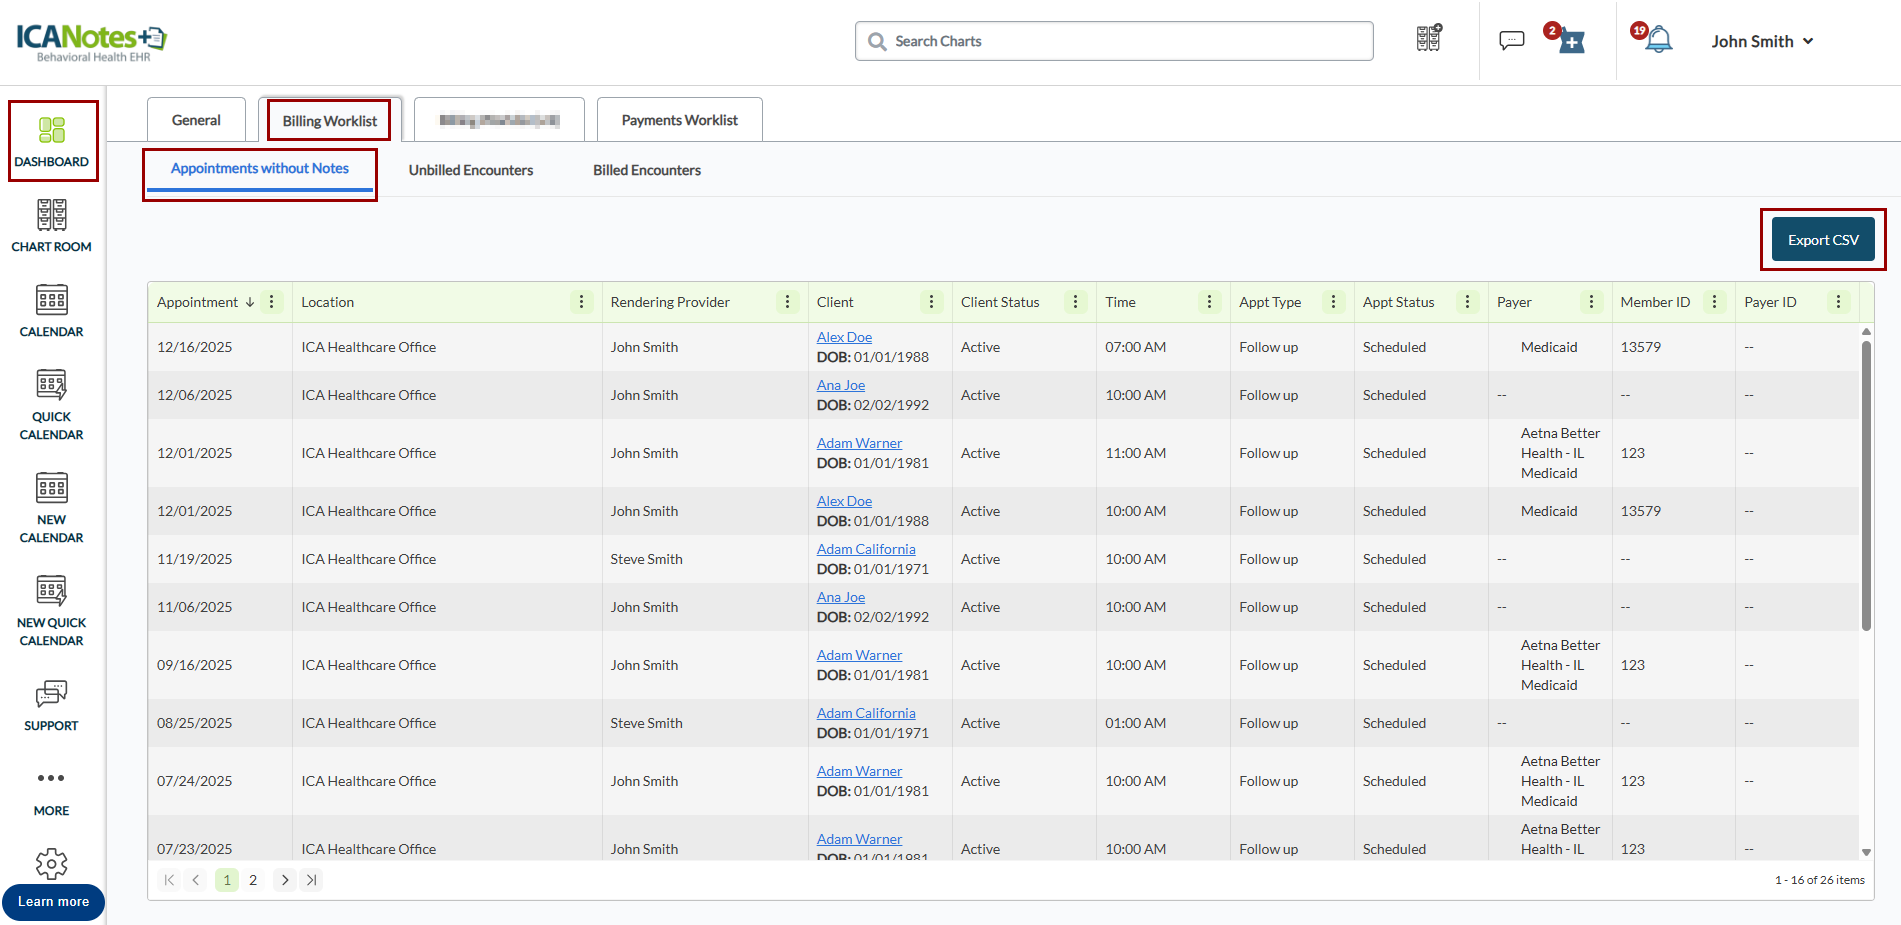Select the Unbilled Encounters tab

tap(470, 170)
